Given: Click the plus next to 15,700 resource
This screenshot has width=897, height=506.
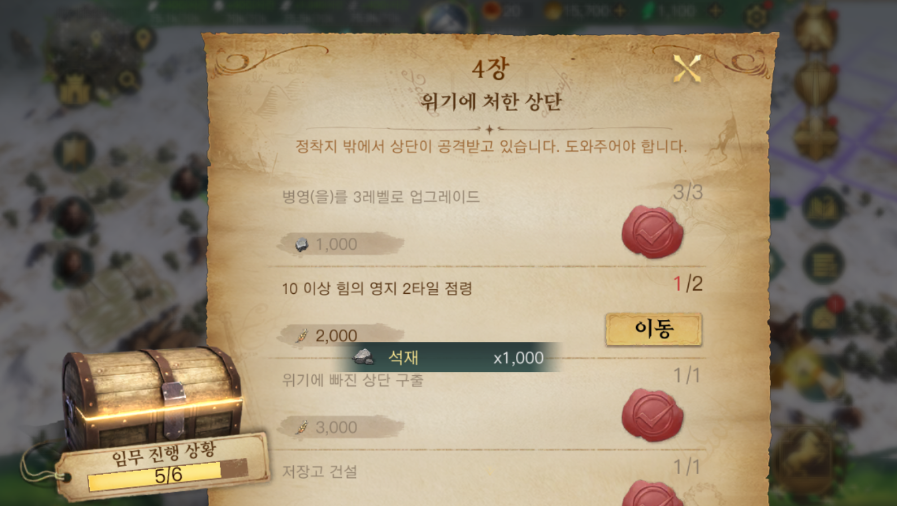Looking at the screenshot, I should [620, 10].
